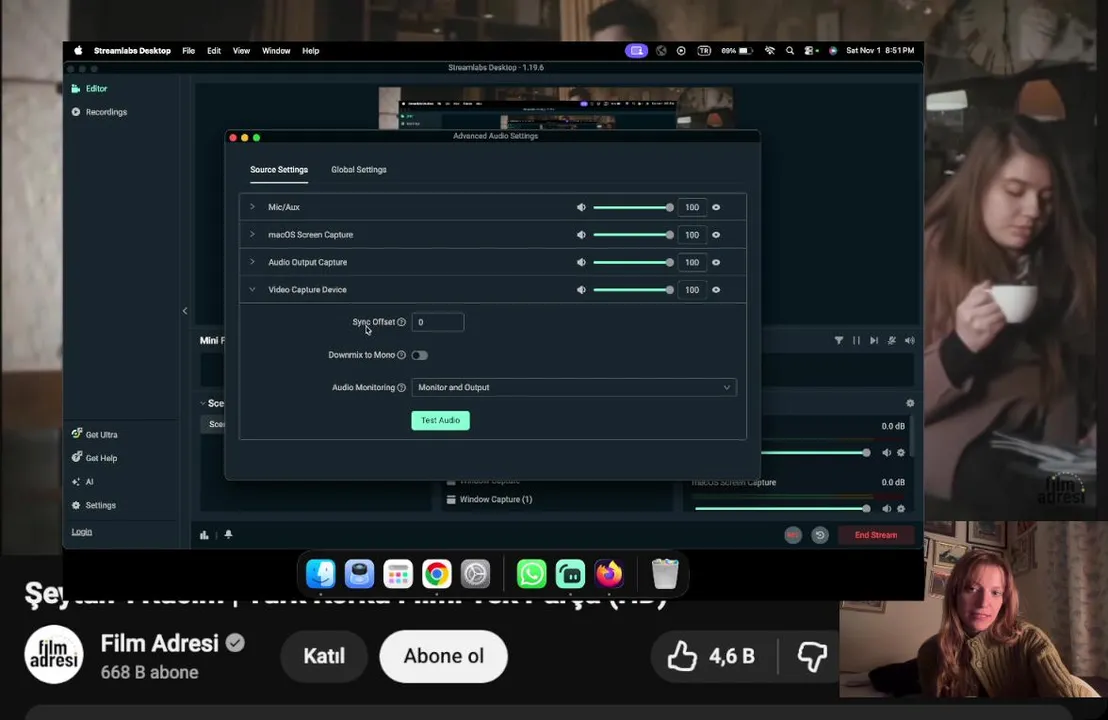Click the Sync Offset input field
The width and height of the screenshot is (1108, 720).
coord(437,322)
